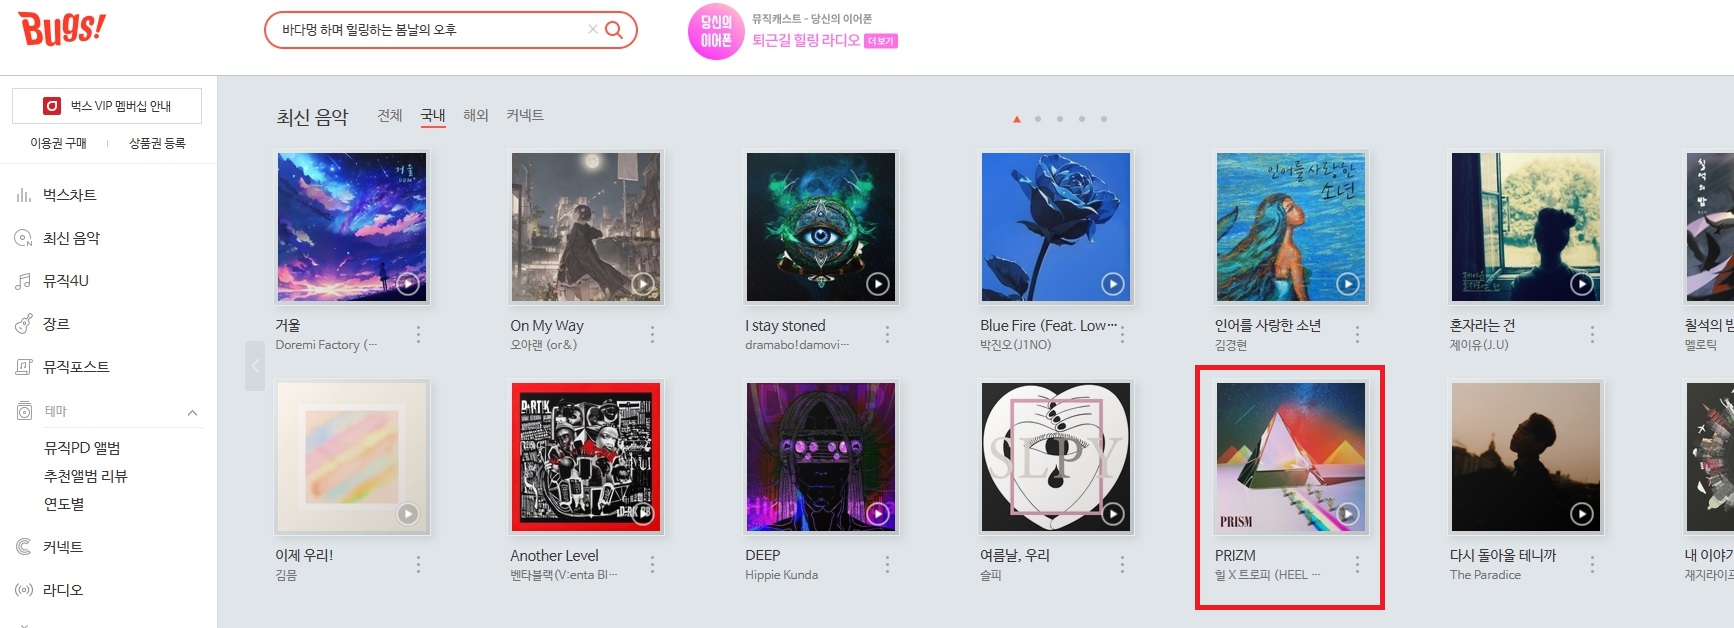Open the 라디오 radio sidebar item
1734x628 pixels.
click(x=62, y=590)
